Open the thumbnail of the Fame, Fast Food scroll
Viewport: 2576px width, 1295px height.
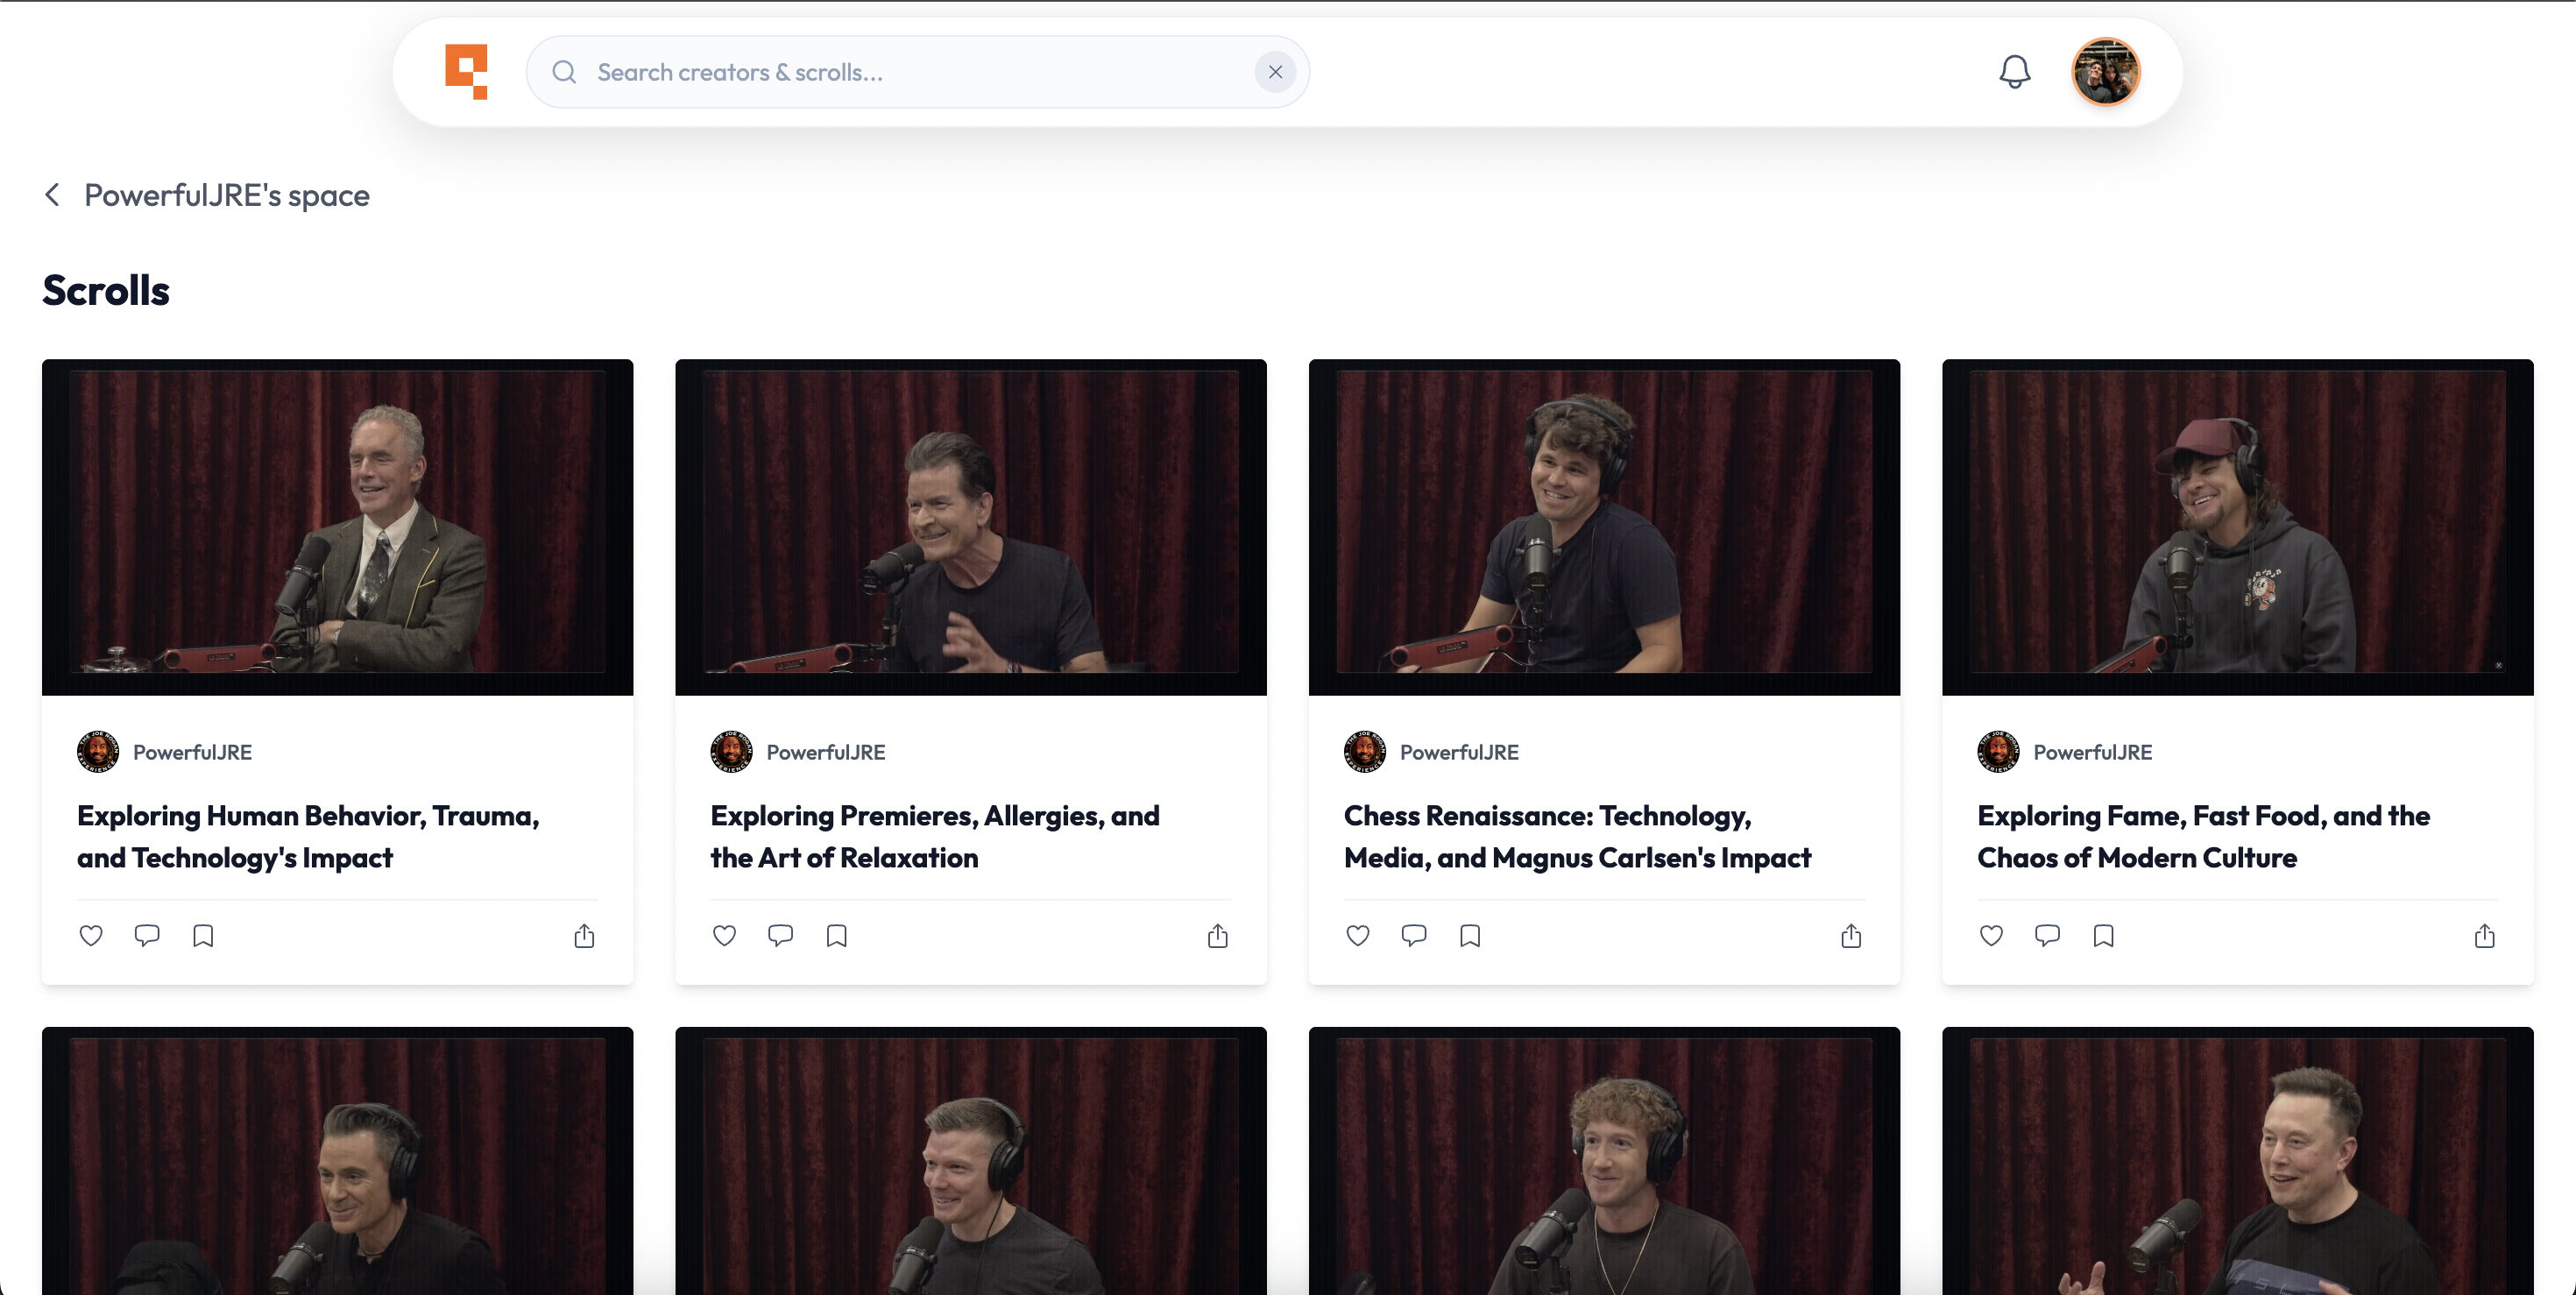pos(2237,526)
